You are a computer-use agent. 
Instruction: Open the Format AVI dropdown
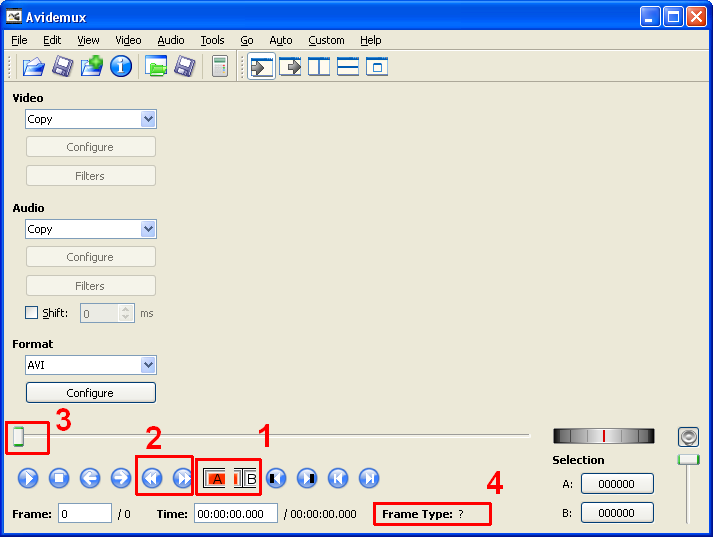(x=148, y=365)
